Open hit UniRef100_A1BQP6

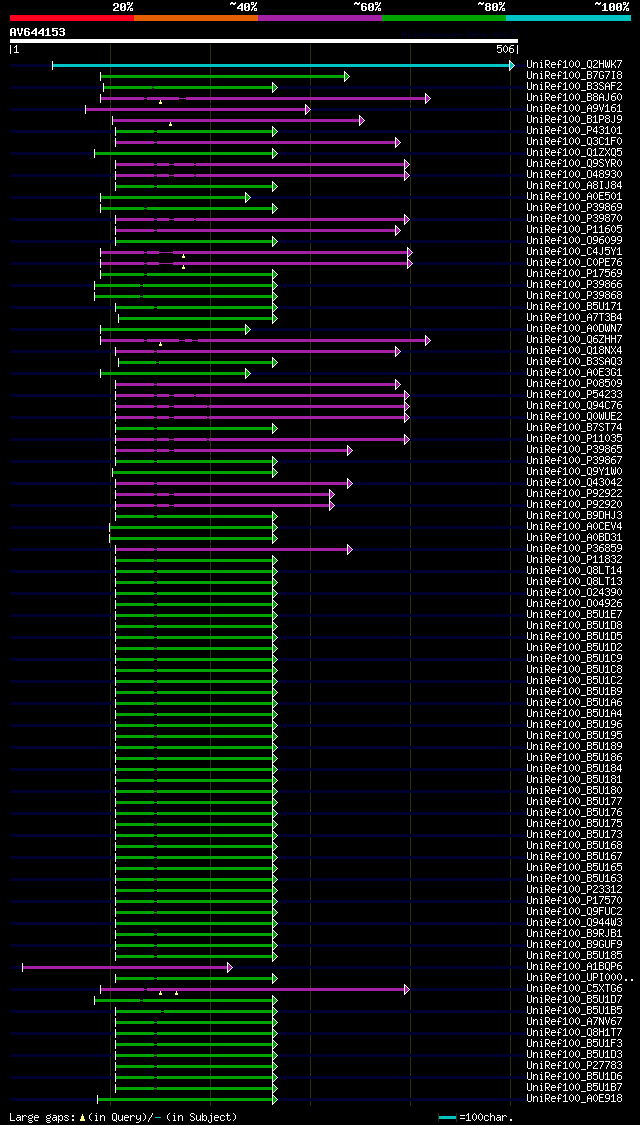pos(574,966)
